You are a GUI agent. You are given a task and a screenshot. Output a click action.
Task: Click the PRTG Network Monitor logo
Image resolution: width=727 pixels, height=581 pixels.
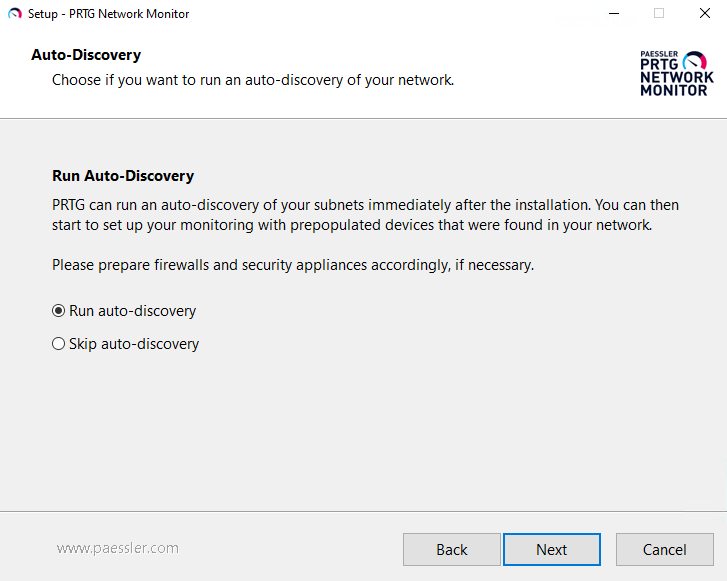click(676, 73)
